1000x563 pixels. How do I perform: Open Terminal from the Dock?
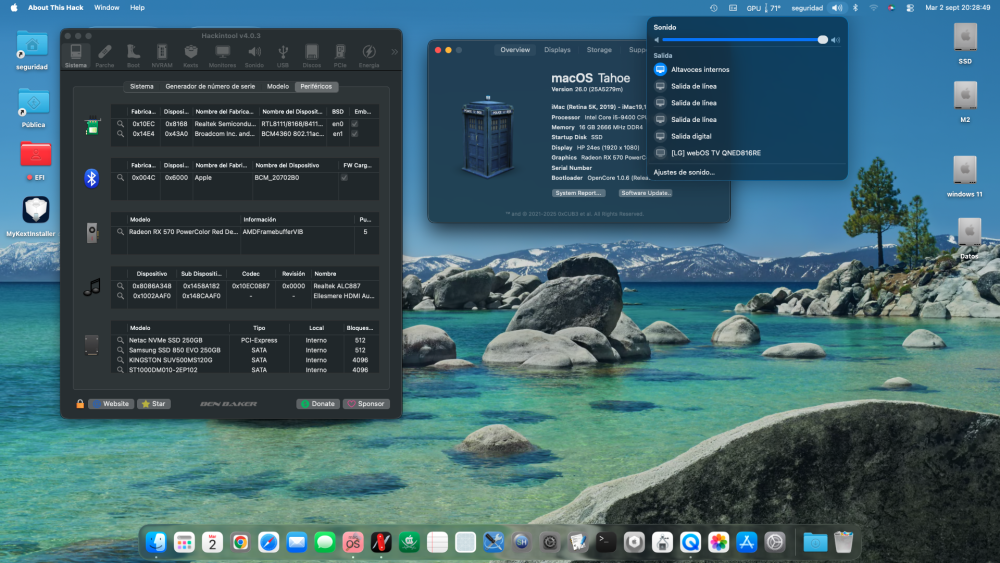point(606,542)
